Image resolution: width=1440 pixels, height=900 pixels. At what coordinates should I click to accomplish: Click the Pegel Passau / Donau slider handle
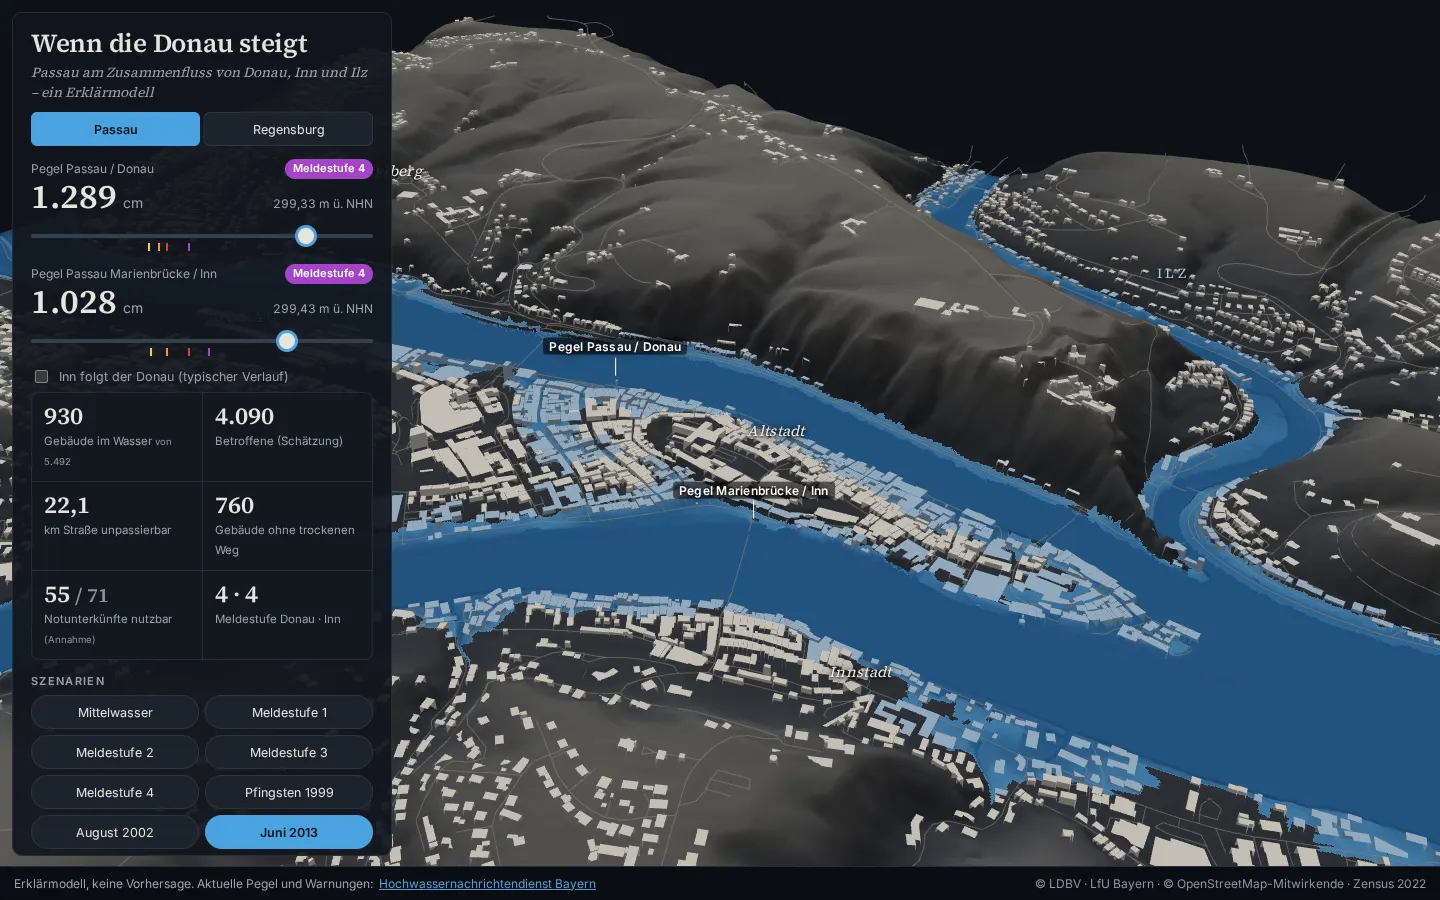306,236
